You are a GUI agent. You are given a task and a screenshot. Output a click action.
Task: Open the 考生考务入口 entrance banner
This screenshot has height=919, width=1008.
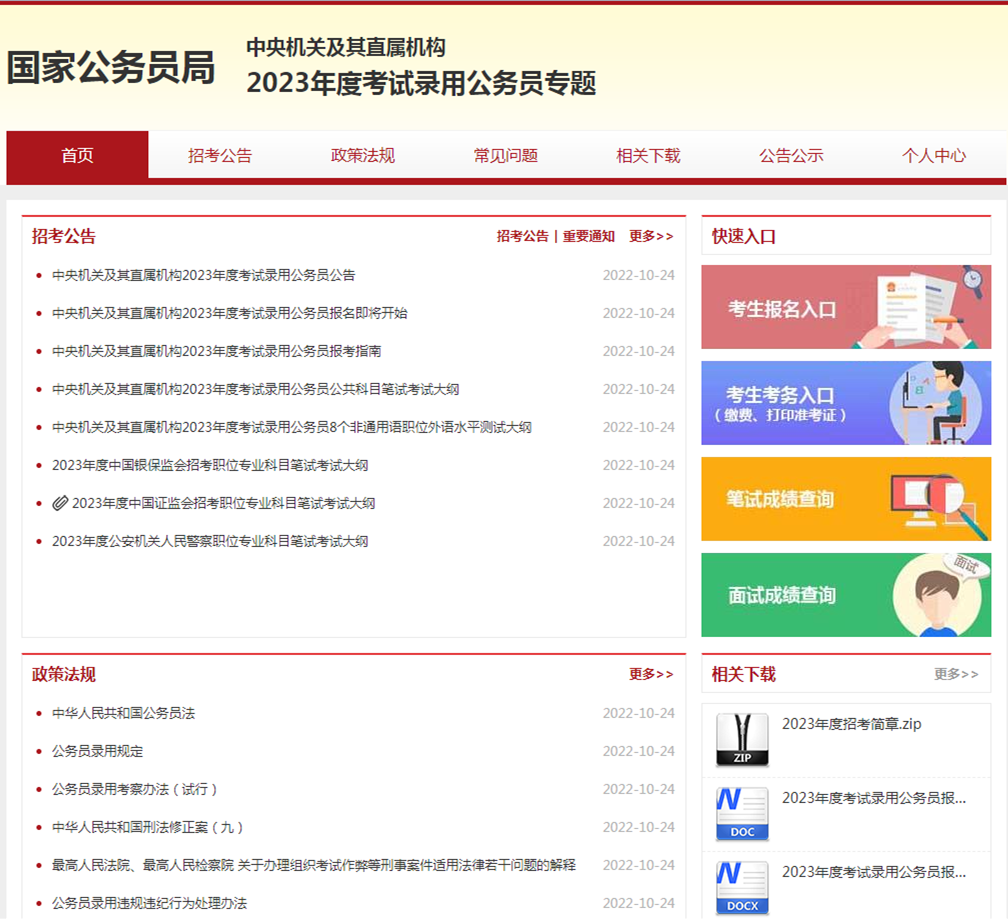tap(845, 403)
